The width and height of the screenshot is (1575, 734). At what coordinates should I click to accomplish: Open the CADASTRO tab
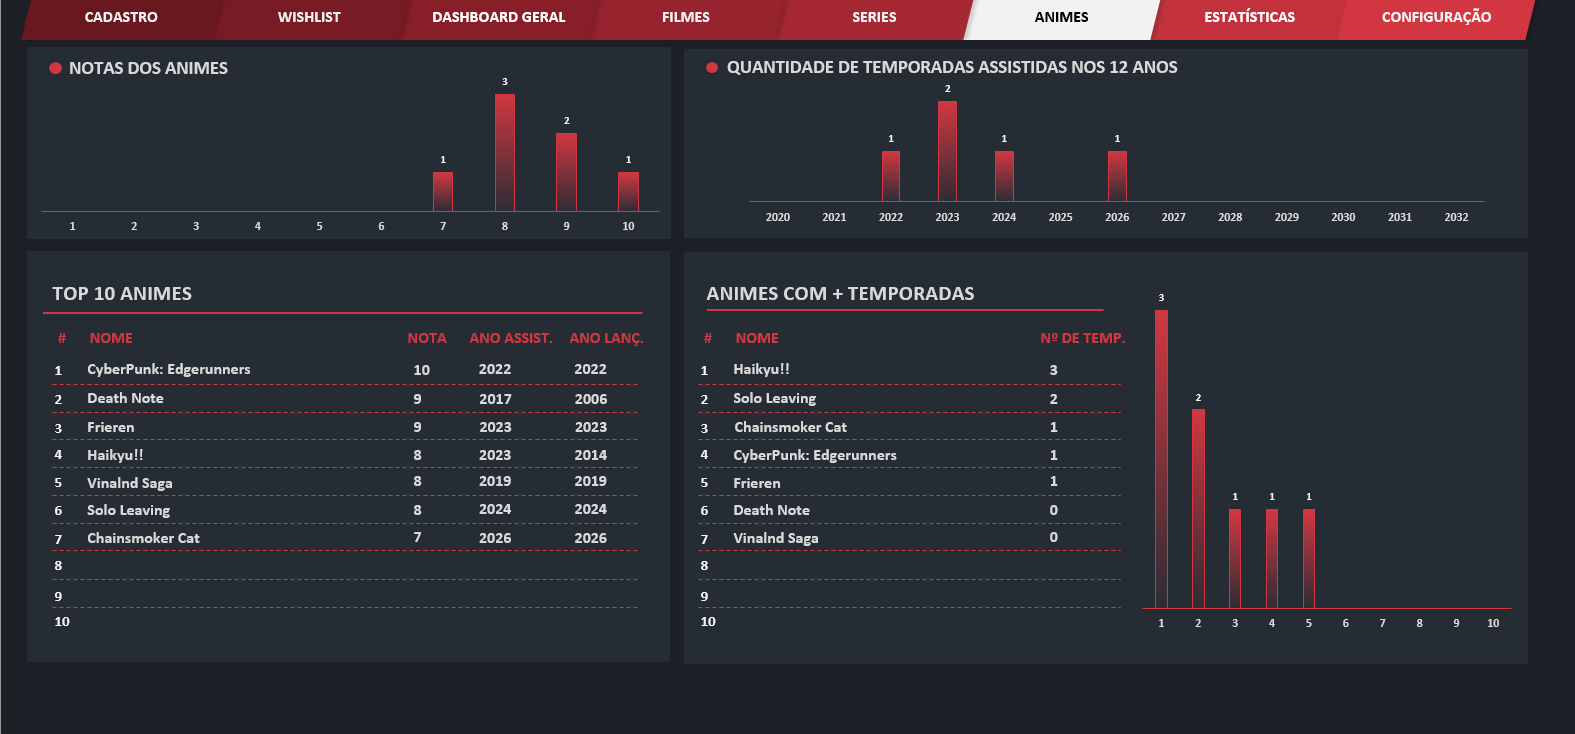[x=121, y=18]
